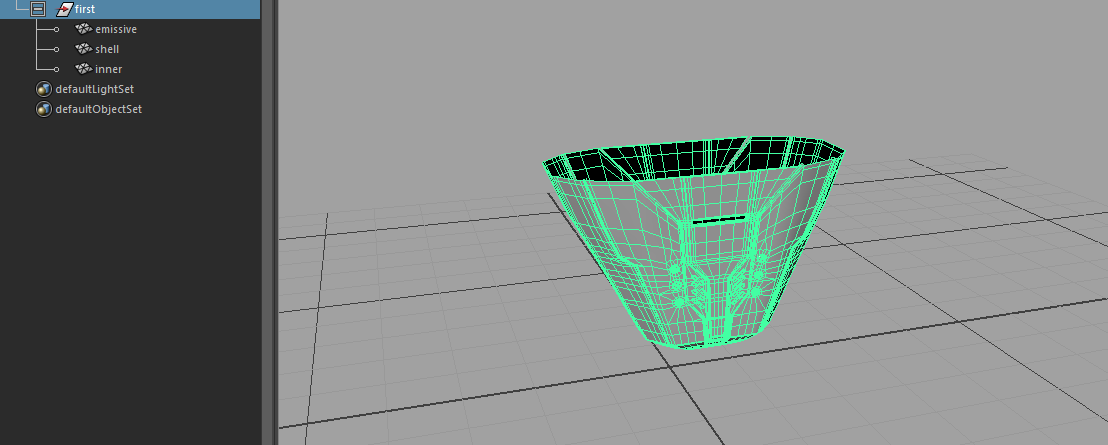
Task: Click the rectangular panel on the mesh front
Action: click(716, 239)
